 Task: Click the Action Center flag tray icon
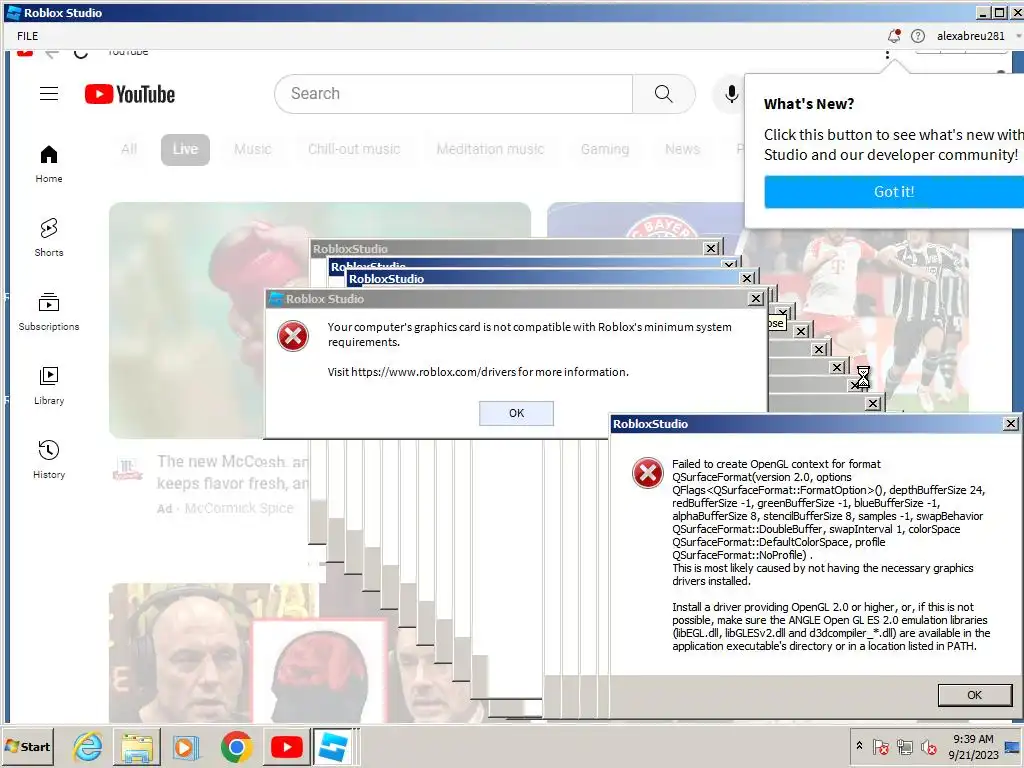point(880,746)
